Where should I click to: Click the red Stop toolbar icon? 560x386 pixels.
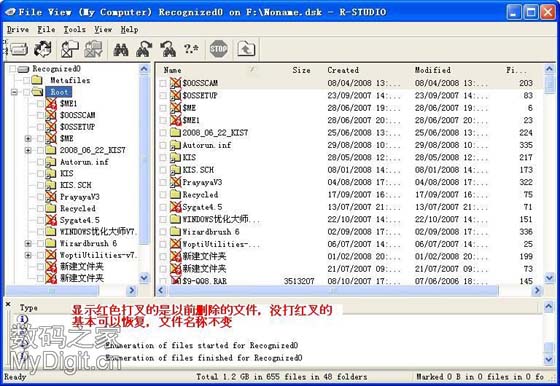[218, 49]
